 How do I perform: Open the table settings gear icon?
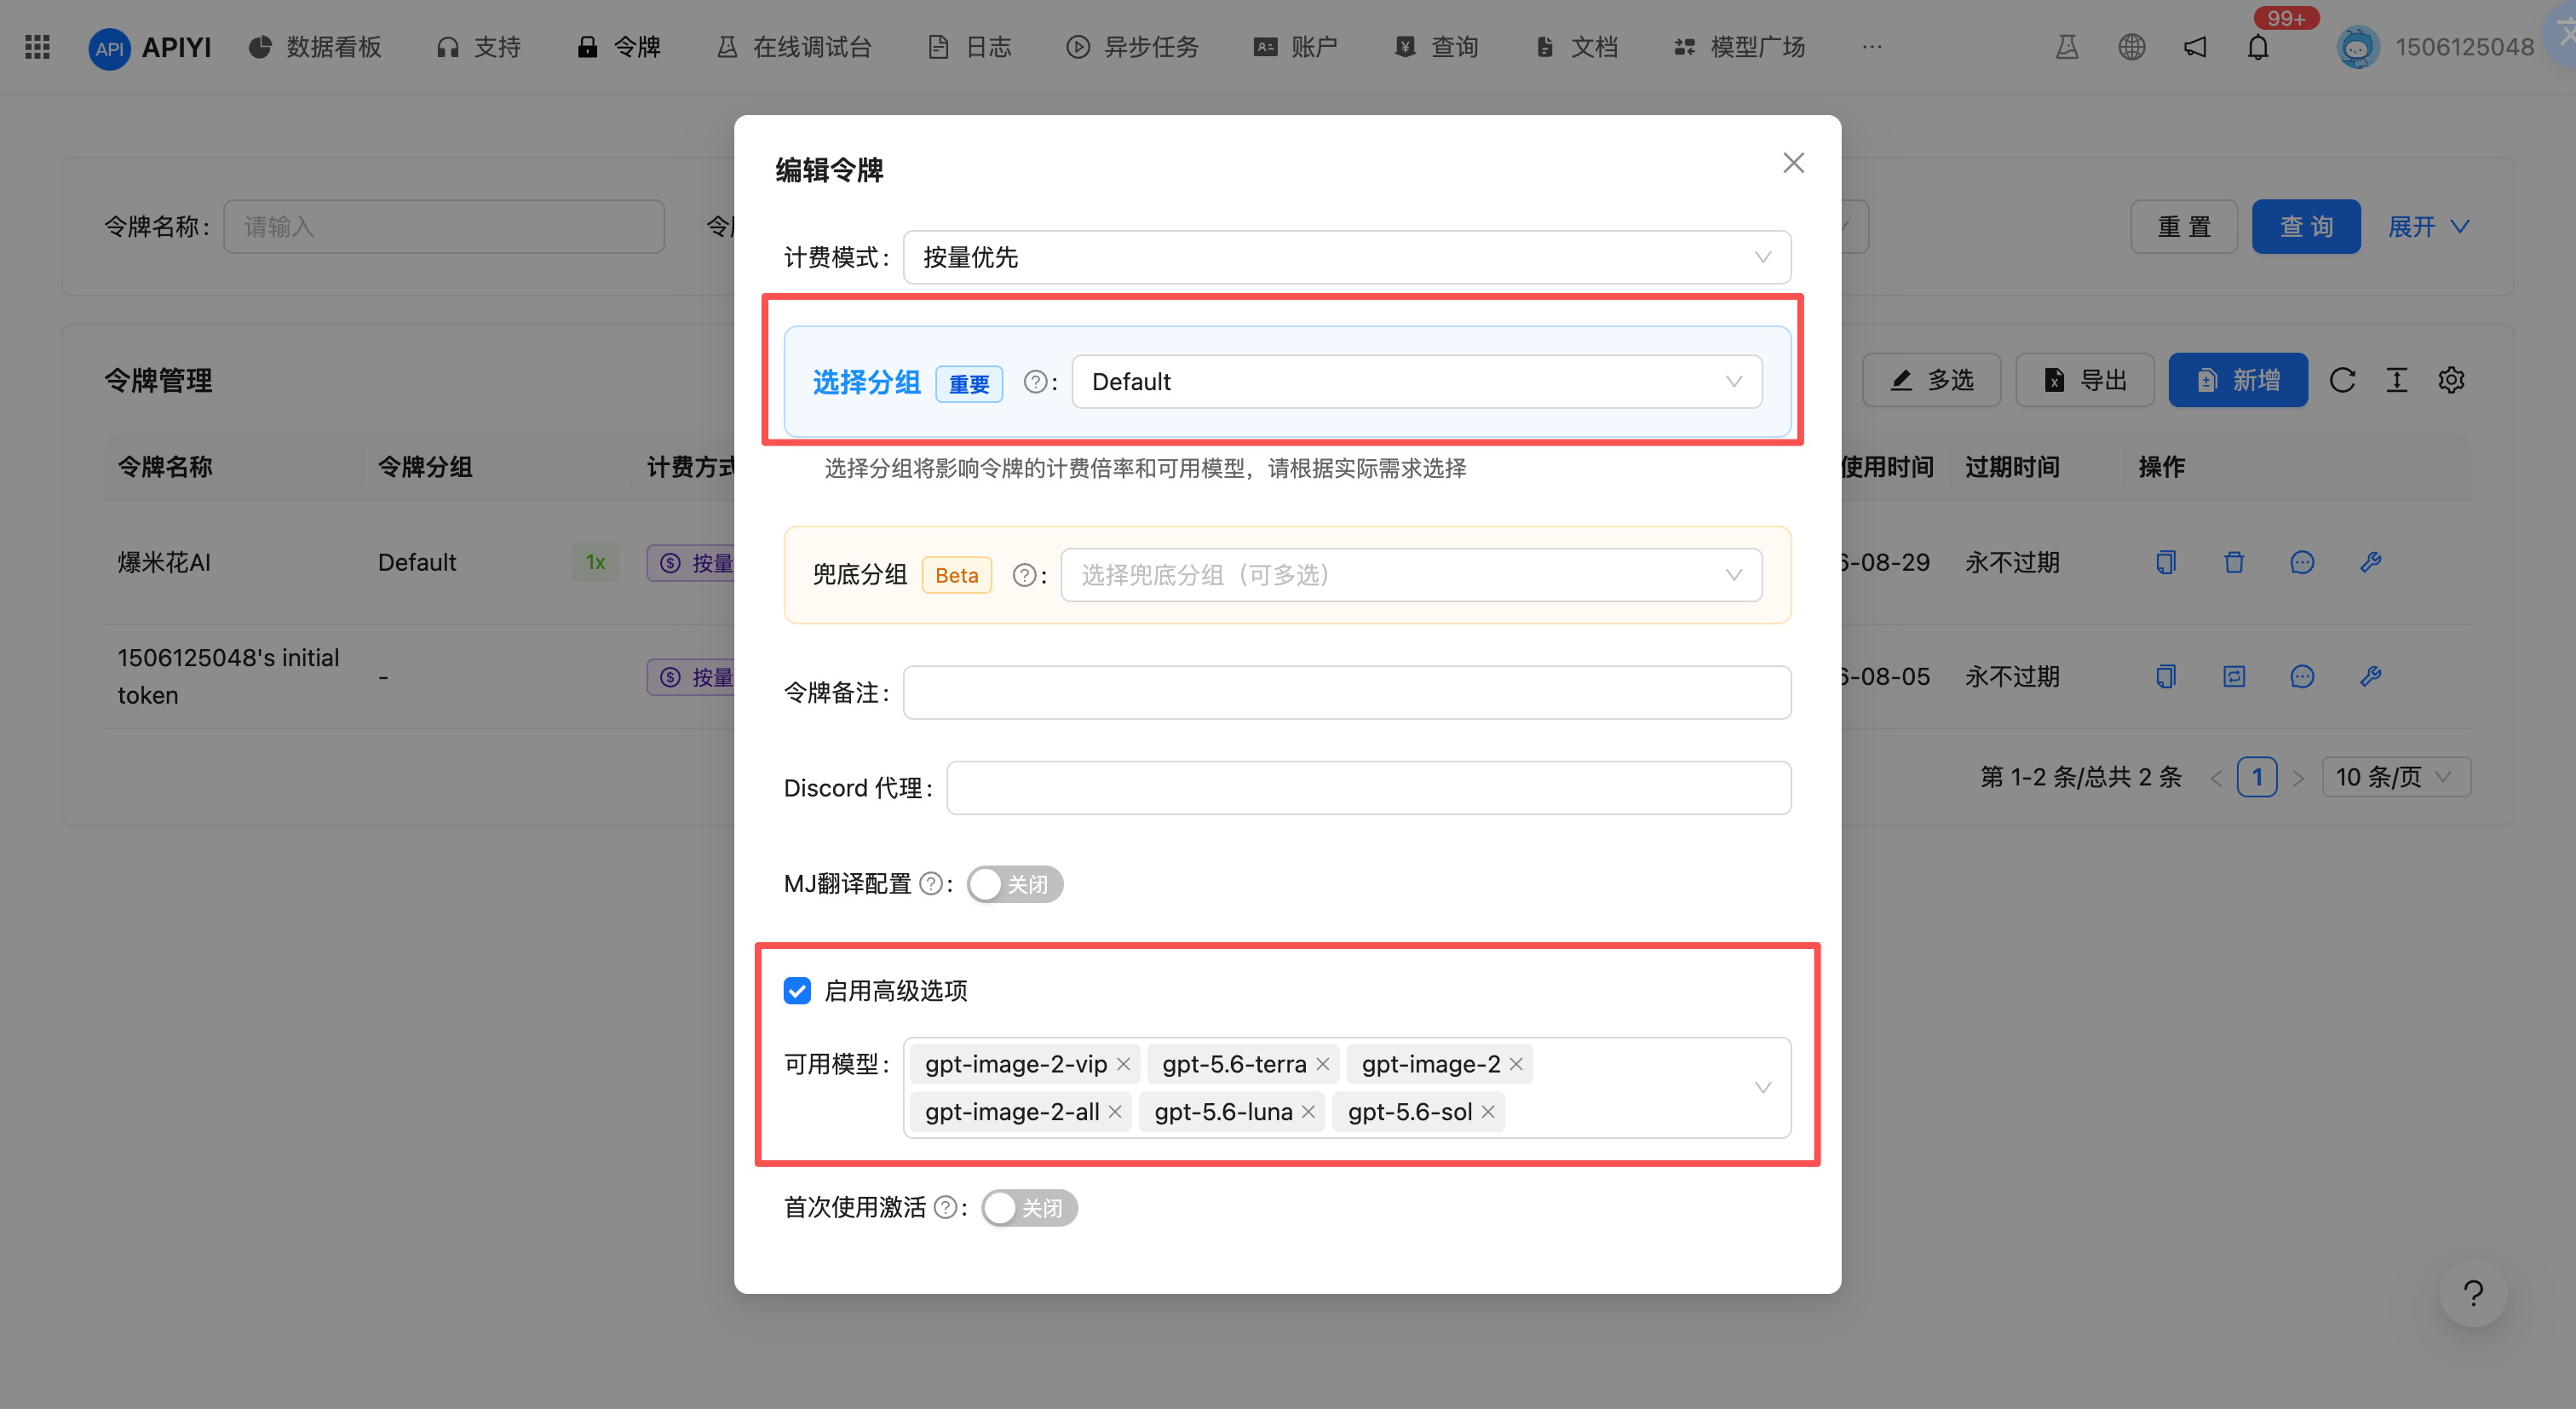pyautogui.click(x=2451, y=380)
